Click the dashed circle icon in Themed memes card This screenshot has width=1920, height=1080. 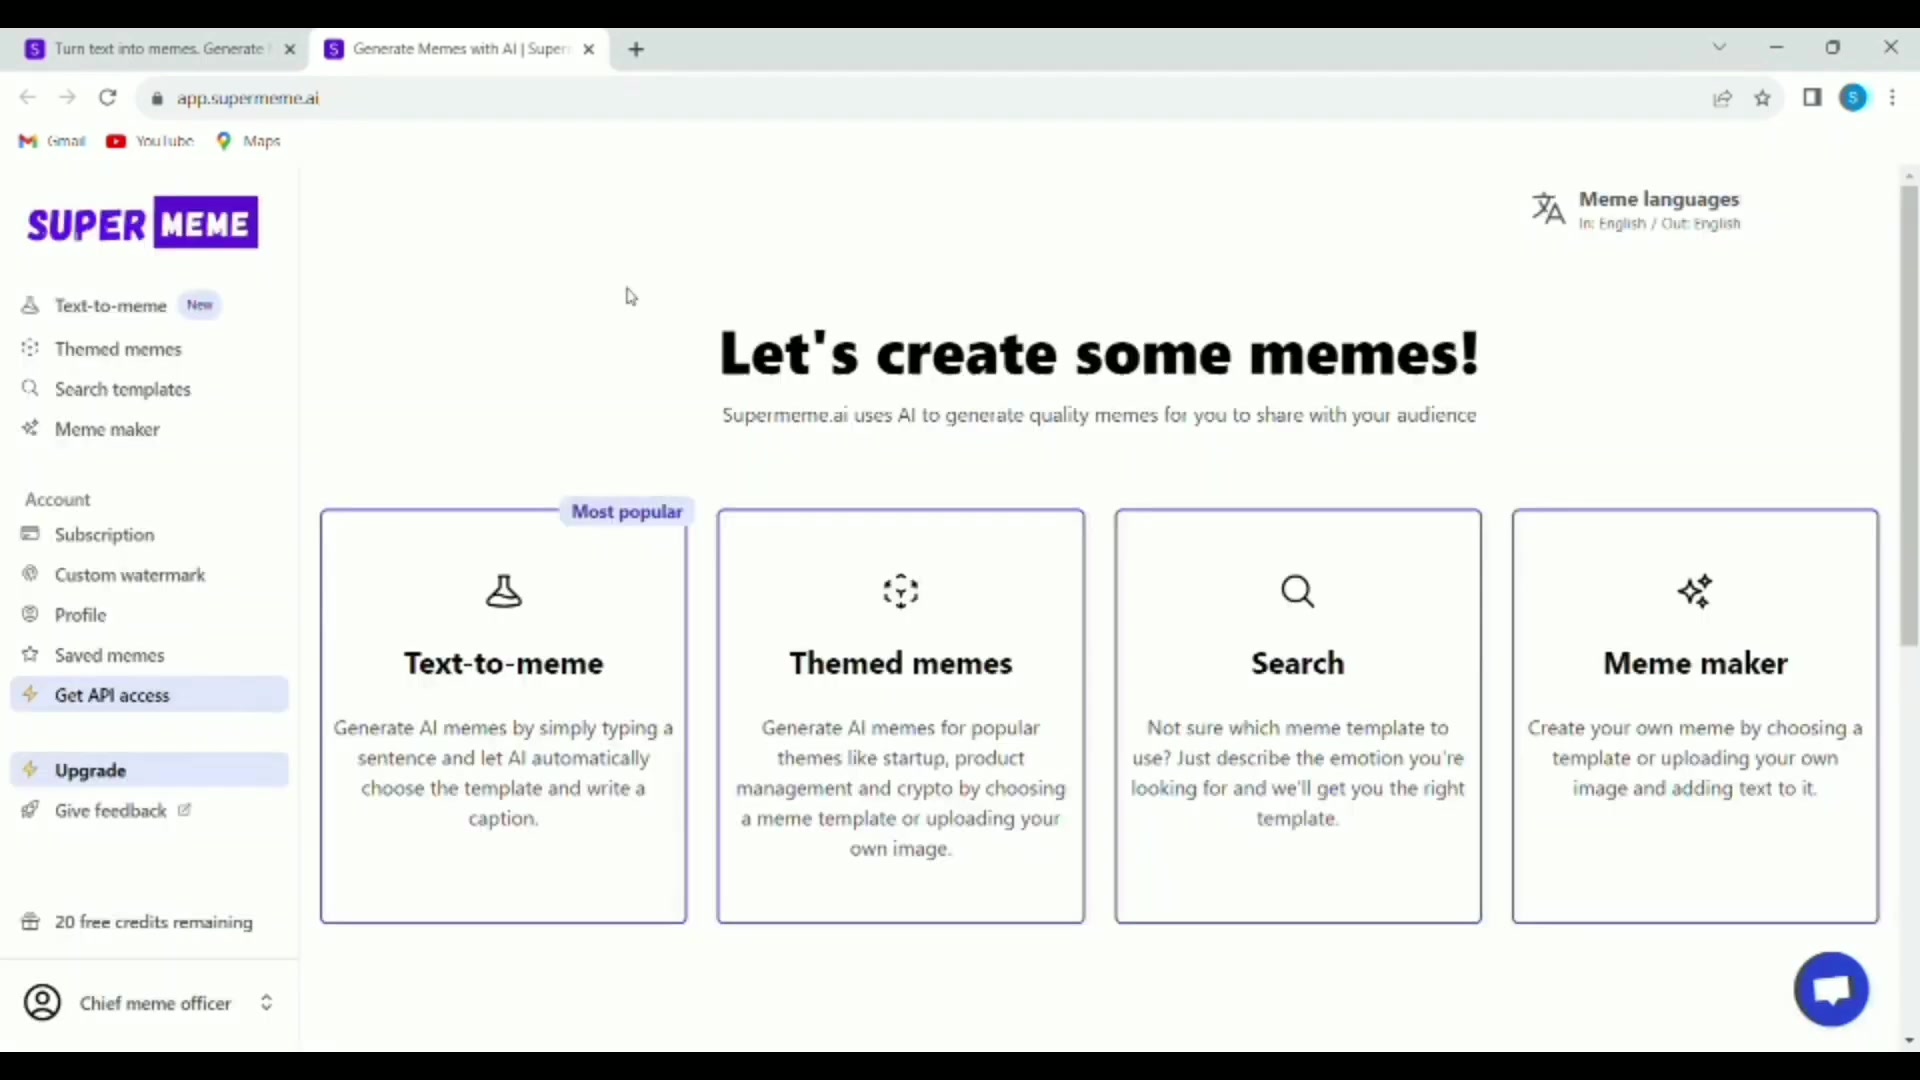click(901, 591)
